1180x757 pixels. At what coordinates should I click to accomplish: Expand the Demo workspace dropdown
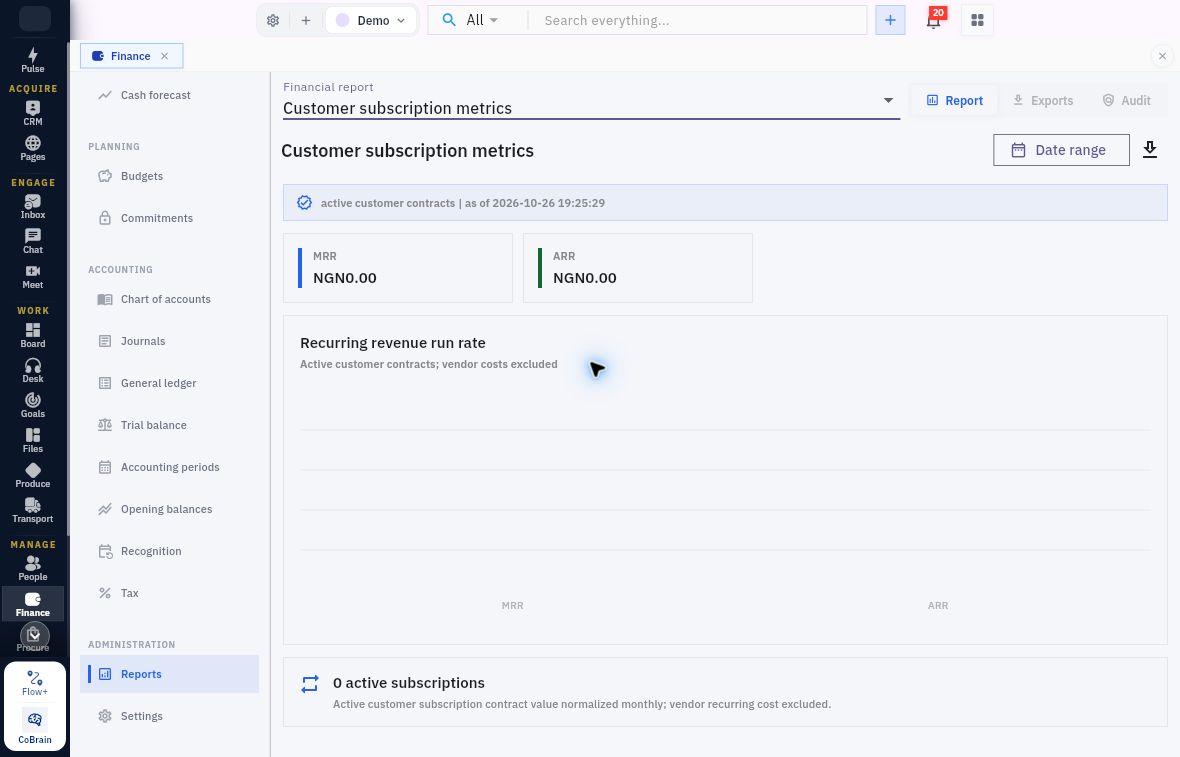[371, 20]
